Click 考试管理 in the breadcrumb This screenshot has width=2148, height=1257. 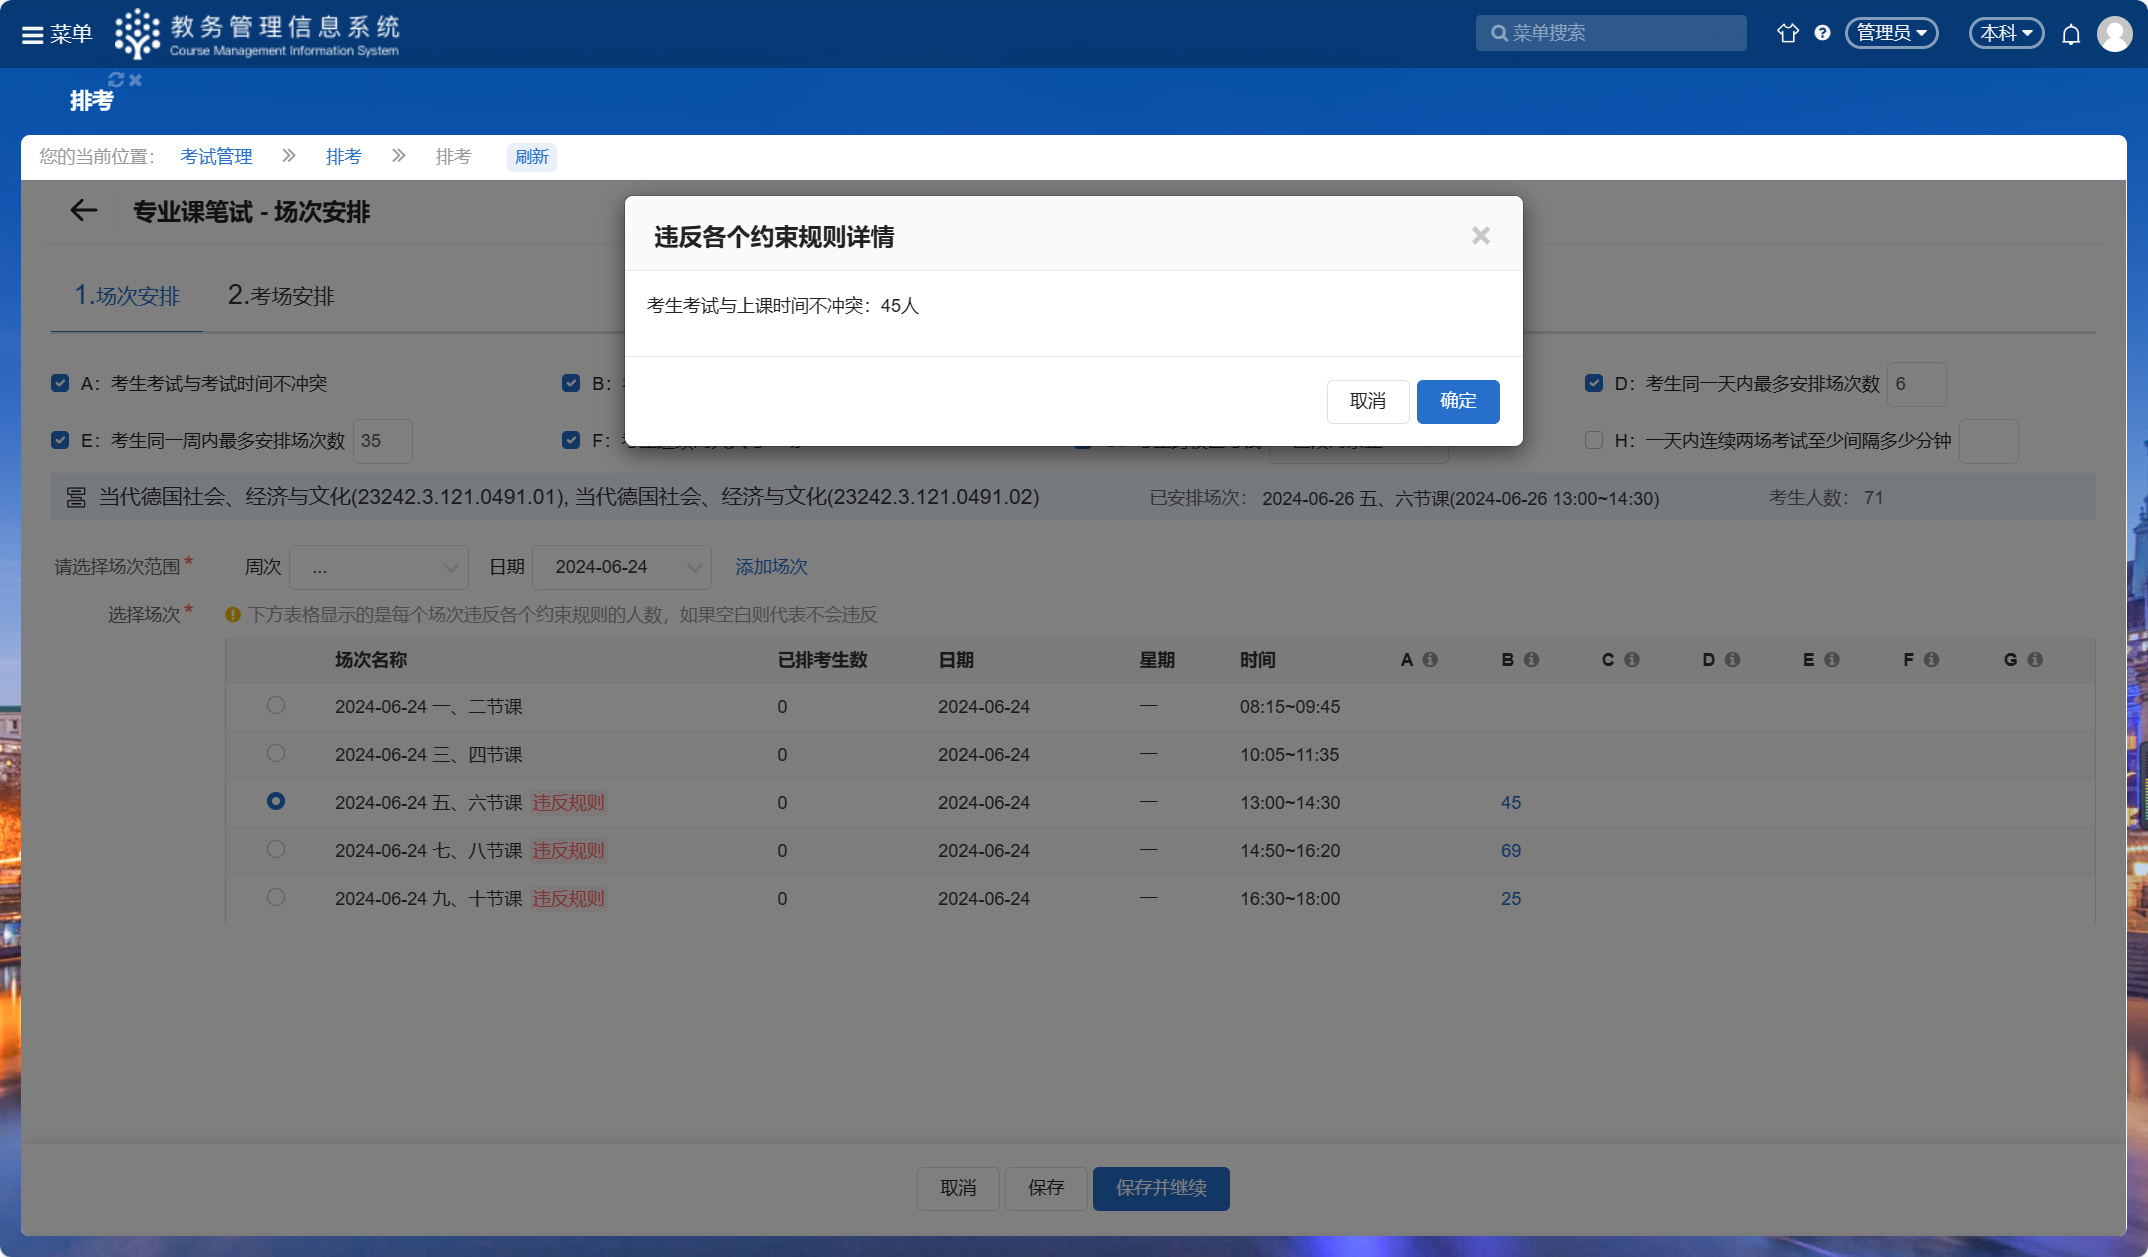pyautogui.click(x=216, y=157)
